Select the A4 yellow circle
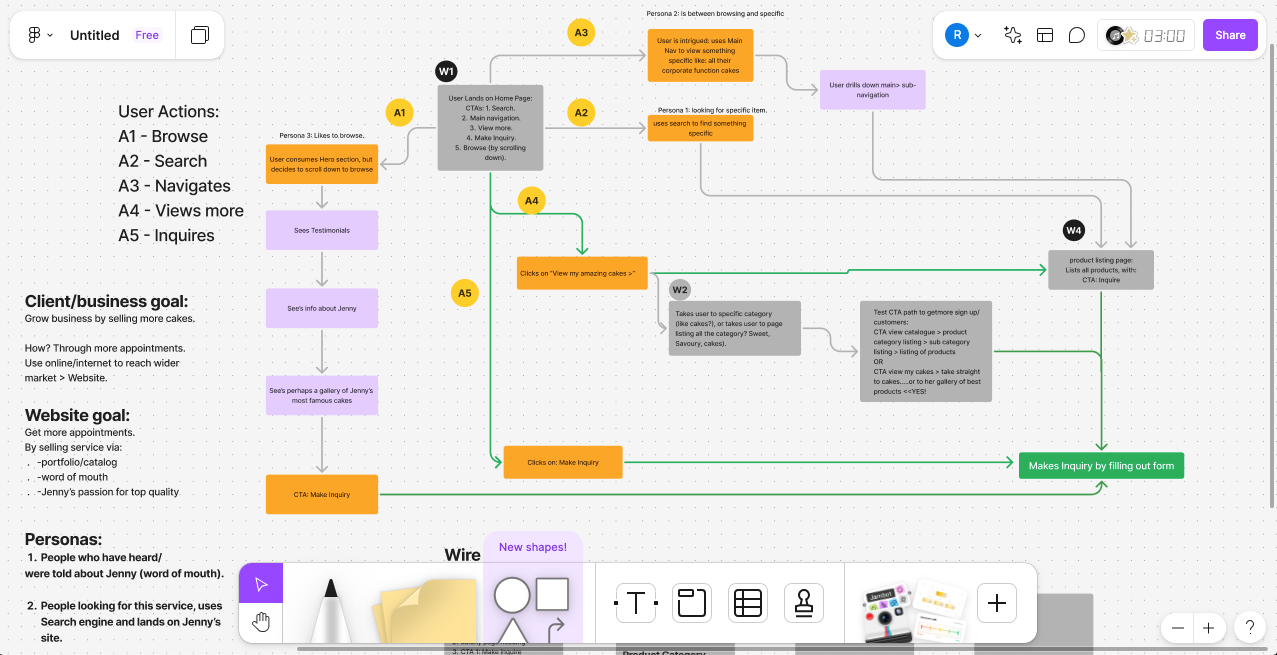1277x655 pixels. click(x=532, y=201)
